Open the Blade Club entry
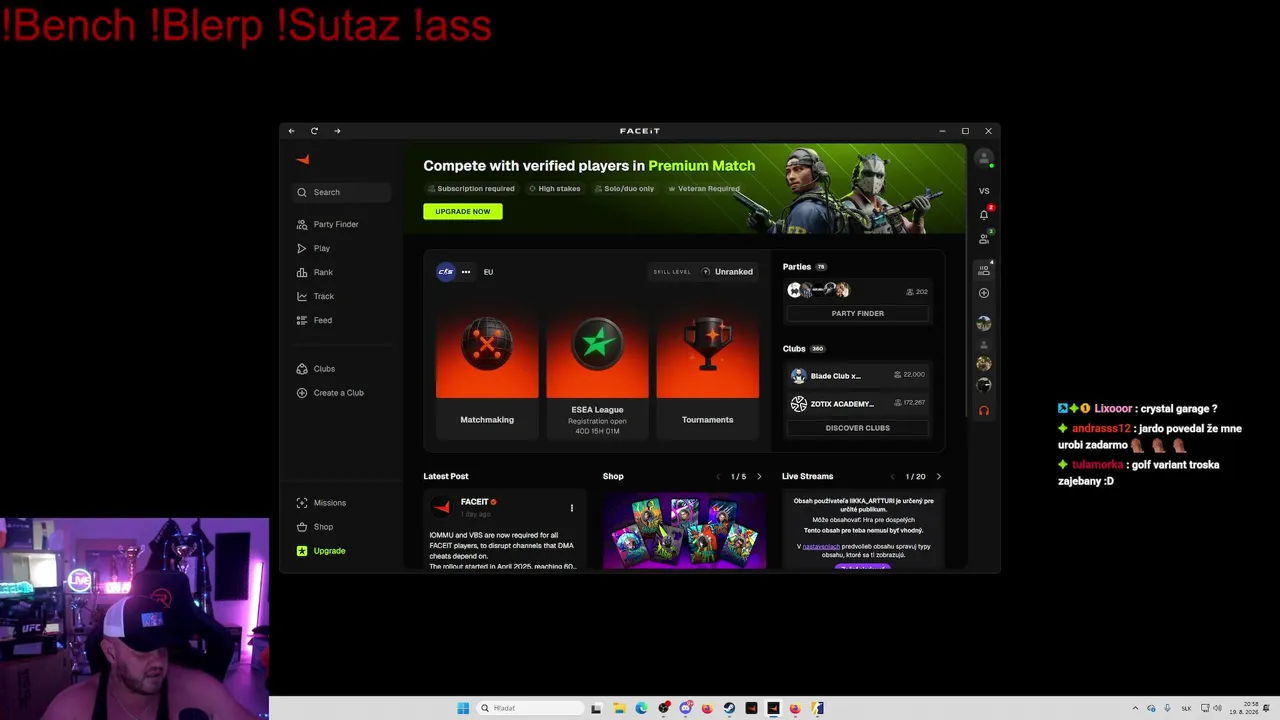The width and height of the screenshot is (1280, 720). [x=858, y=376]
